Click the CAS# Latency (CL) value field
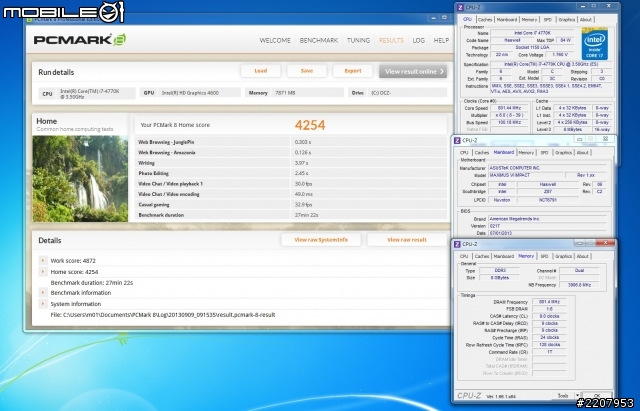 pos(549,316)
